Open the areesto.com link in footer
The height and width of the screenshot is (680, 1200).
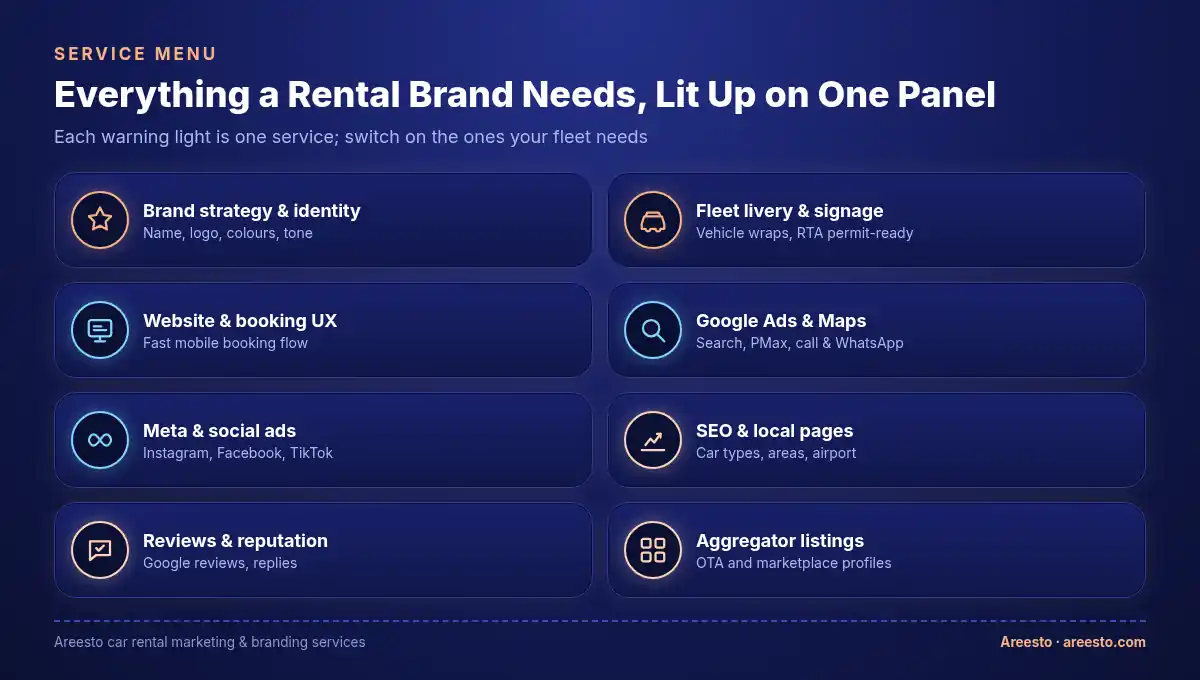tap(1104, 642)
